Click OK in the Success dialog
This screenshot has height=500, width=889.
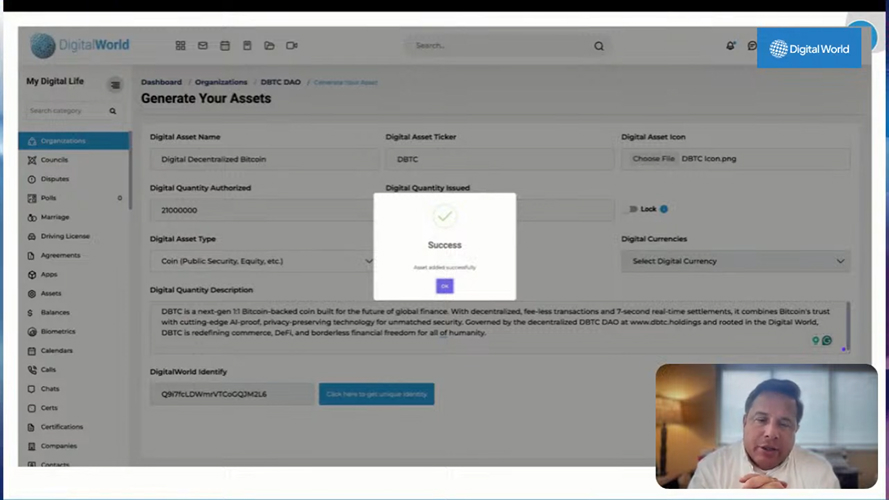(x=445, y=286)
